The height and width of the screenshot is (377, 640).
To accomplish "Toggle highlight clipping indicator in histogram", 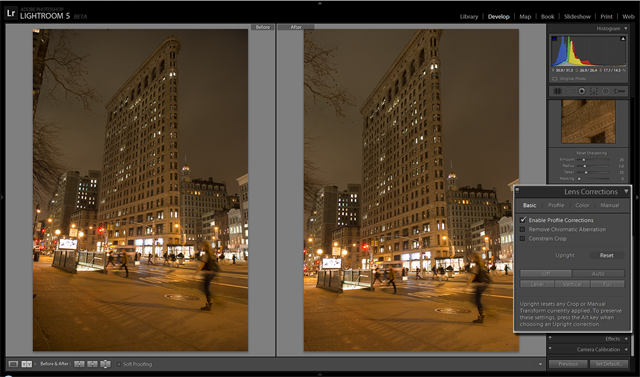I will (x=623, y=39).
